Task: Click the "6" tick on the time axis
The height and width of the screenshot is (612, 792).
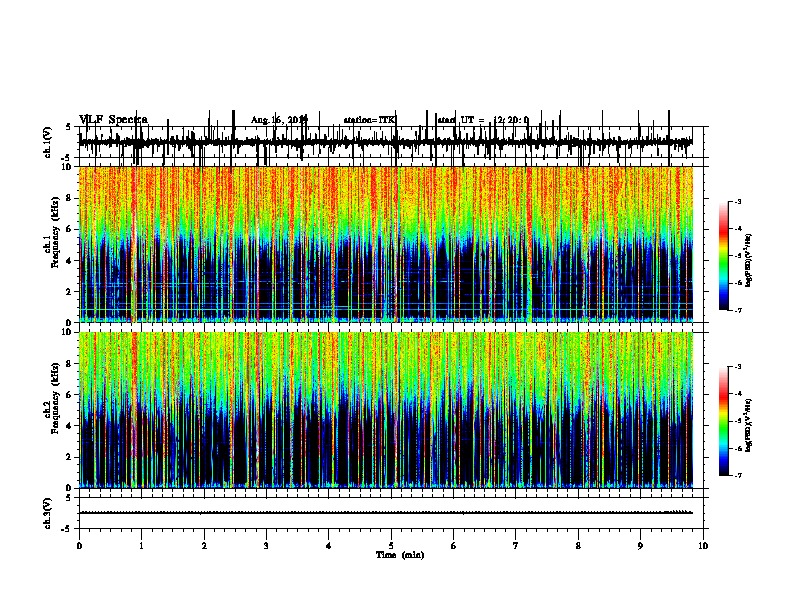Action: [454, 546]
